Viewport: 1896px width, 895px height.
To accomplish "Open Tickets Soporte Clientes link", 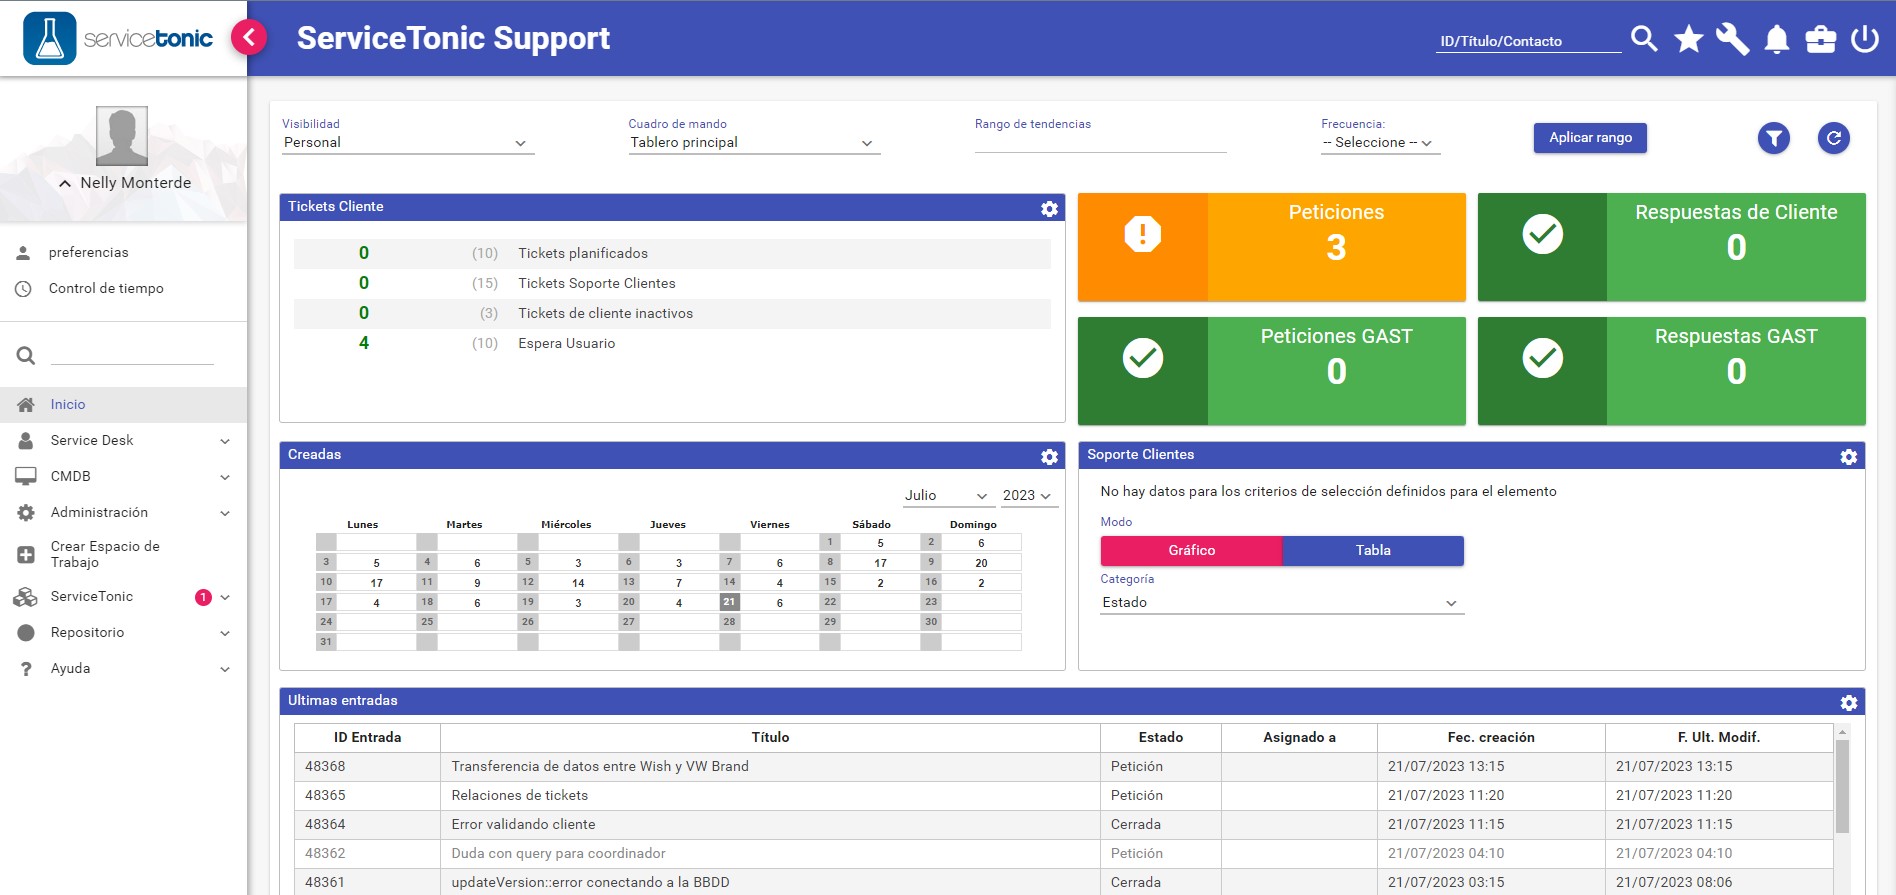I will (597, 283).
